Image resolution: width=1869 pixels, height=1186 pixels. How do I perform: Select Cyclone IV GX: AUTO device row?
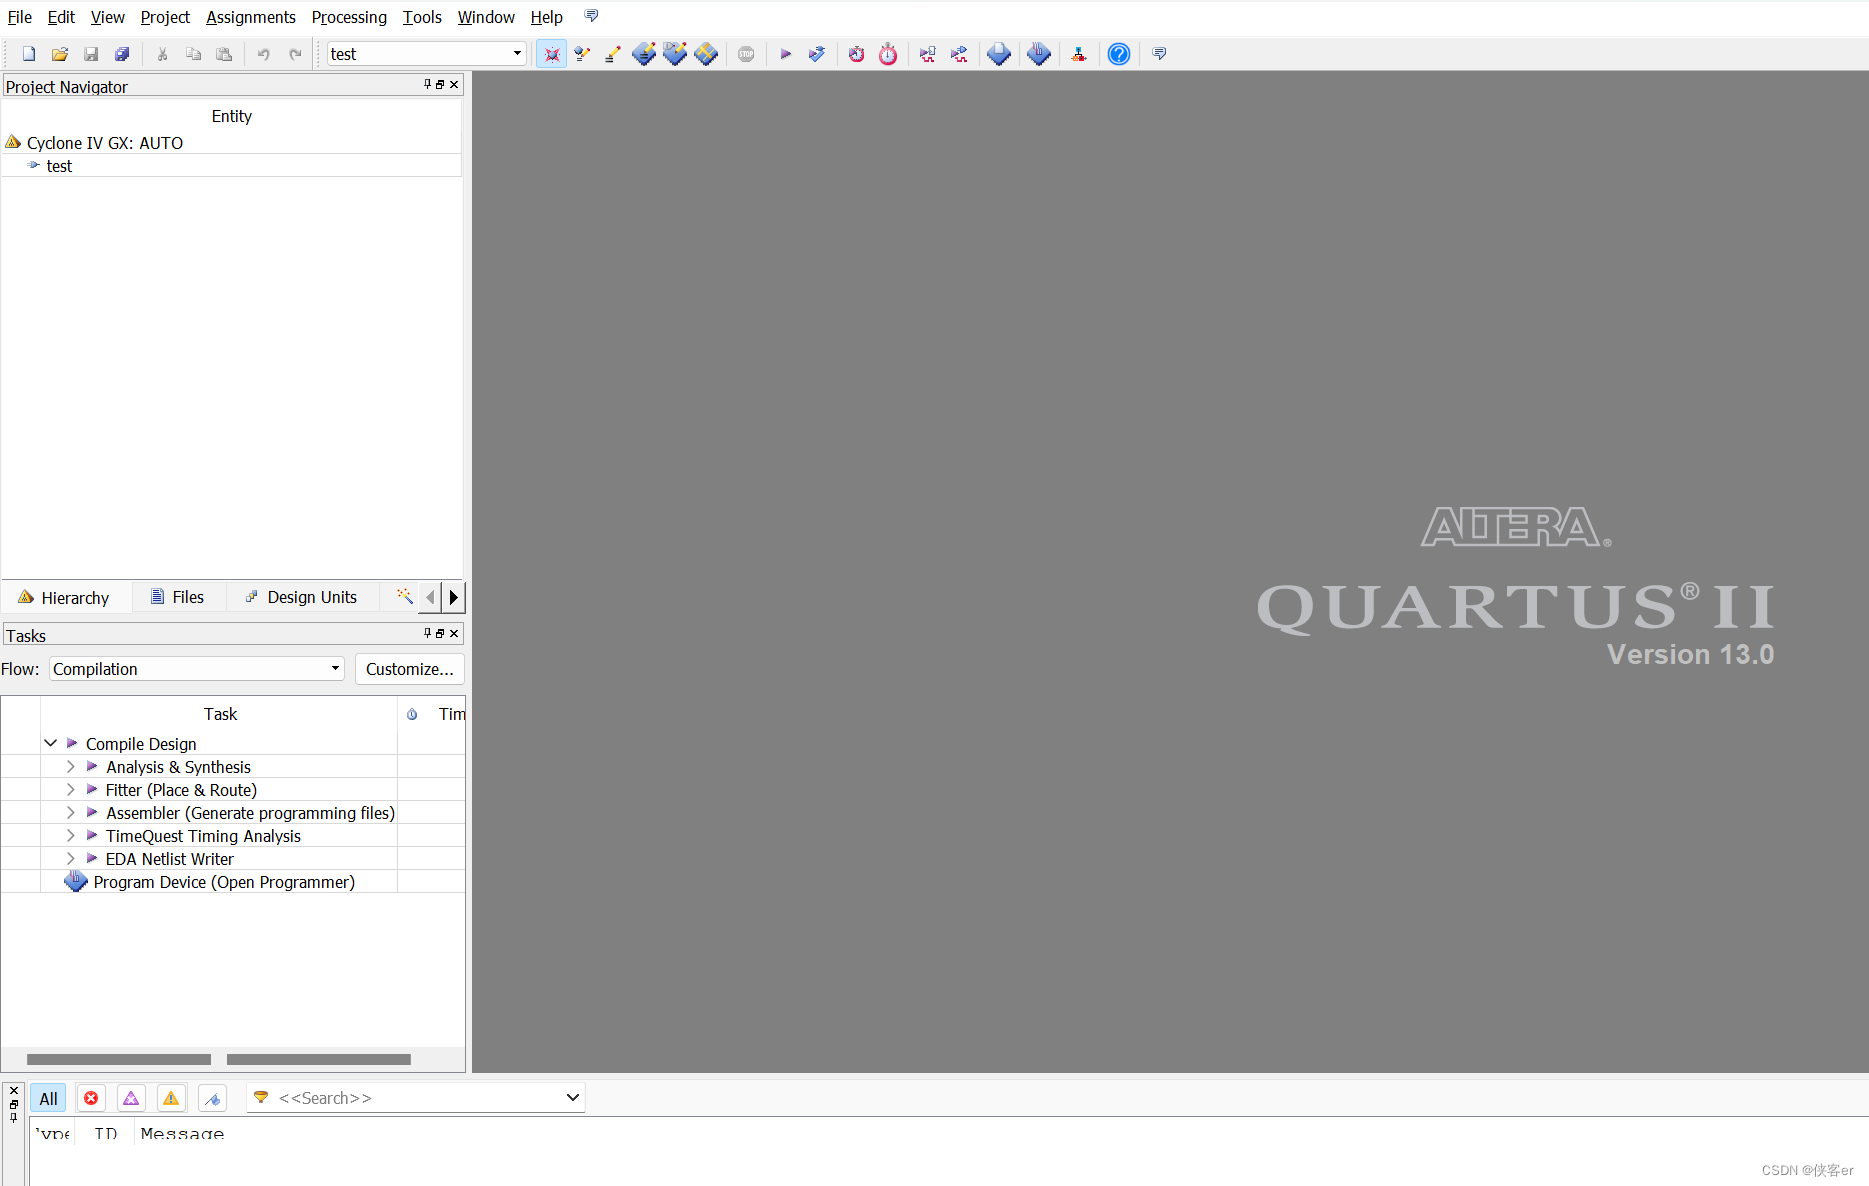coord(231,143)
